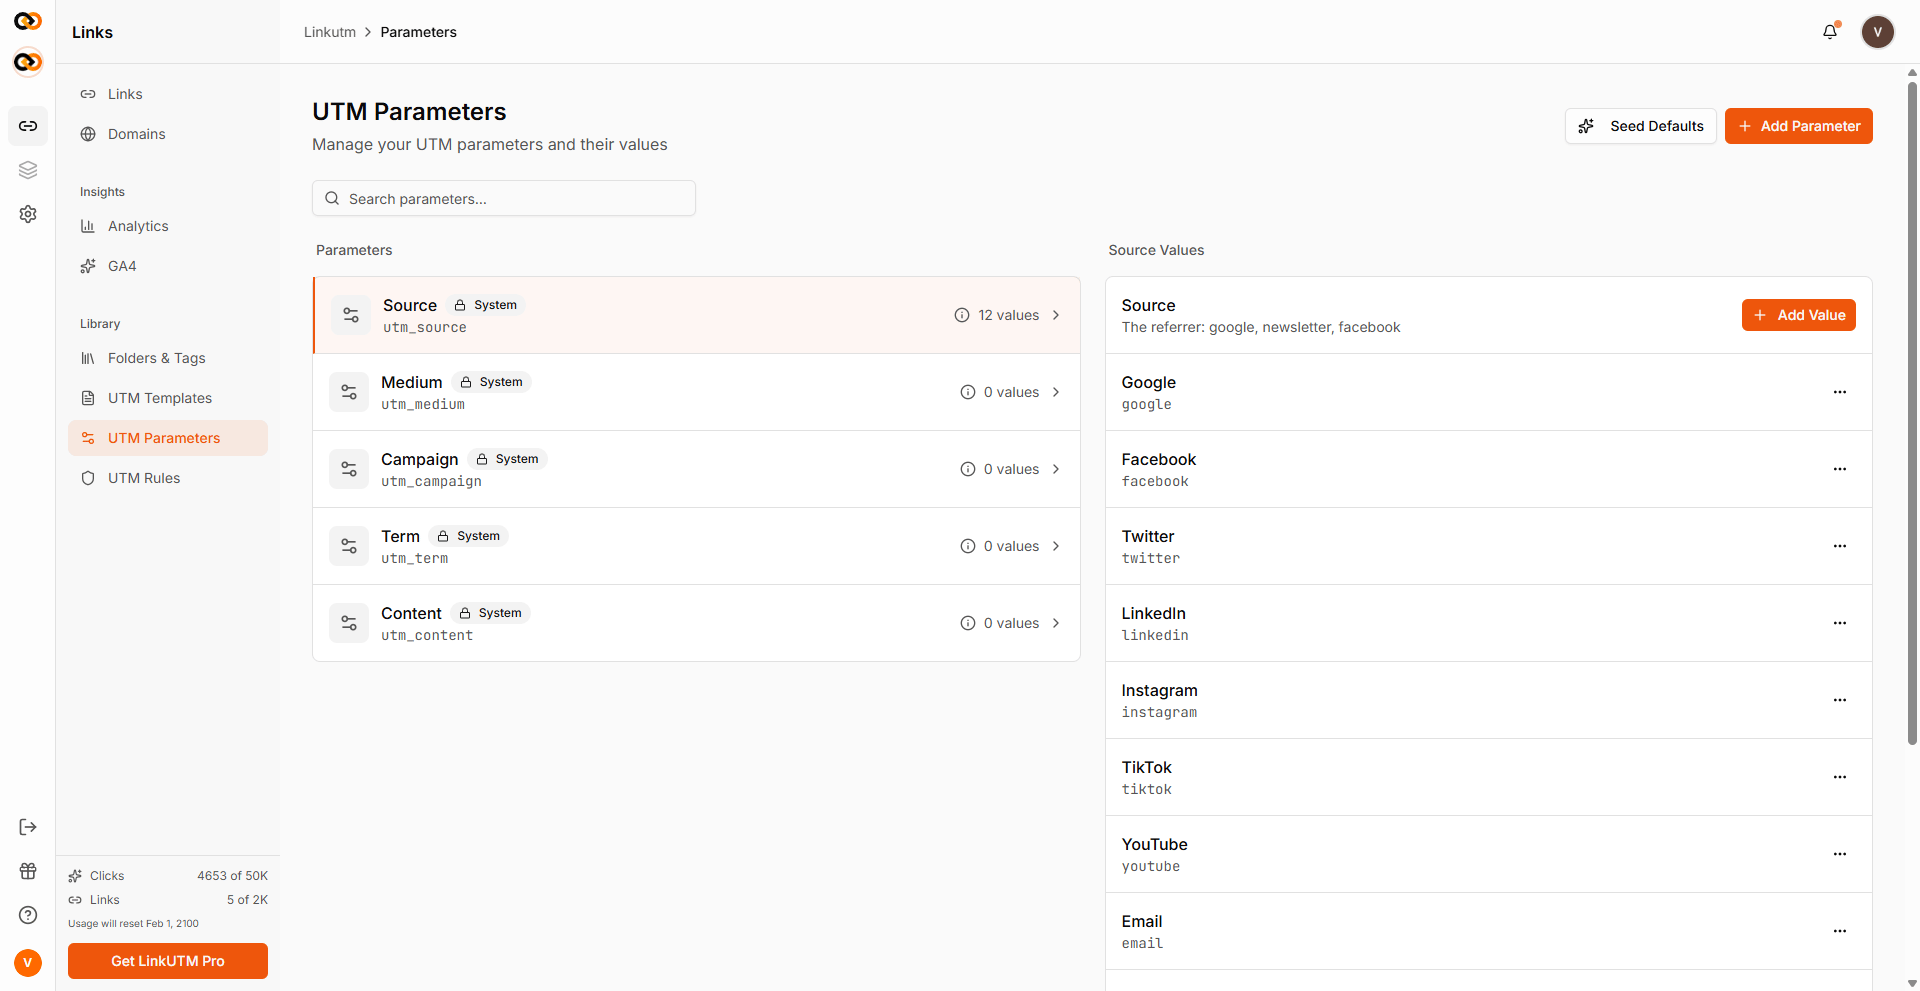This screenshot has width=1920, height=991.
Task: Open more options for Email value
Action: 1840,931
